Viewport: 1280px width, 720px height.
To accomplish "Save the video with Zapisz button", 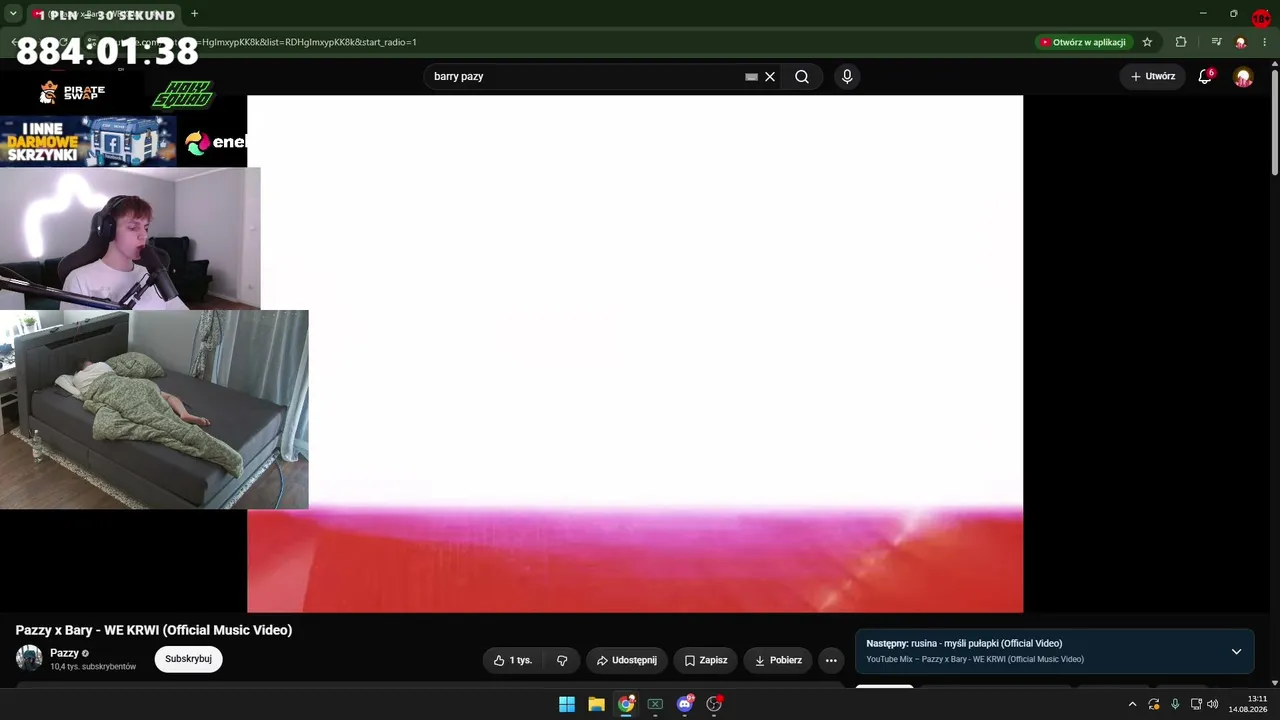I will click(x=705, y=660).
